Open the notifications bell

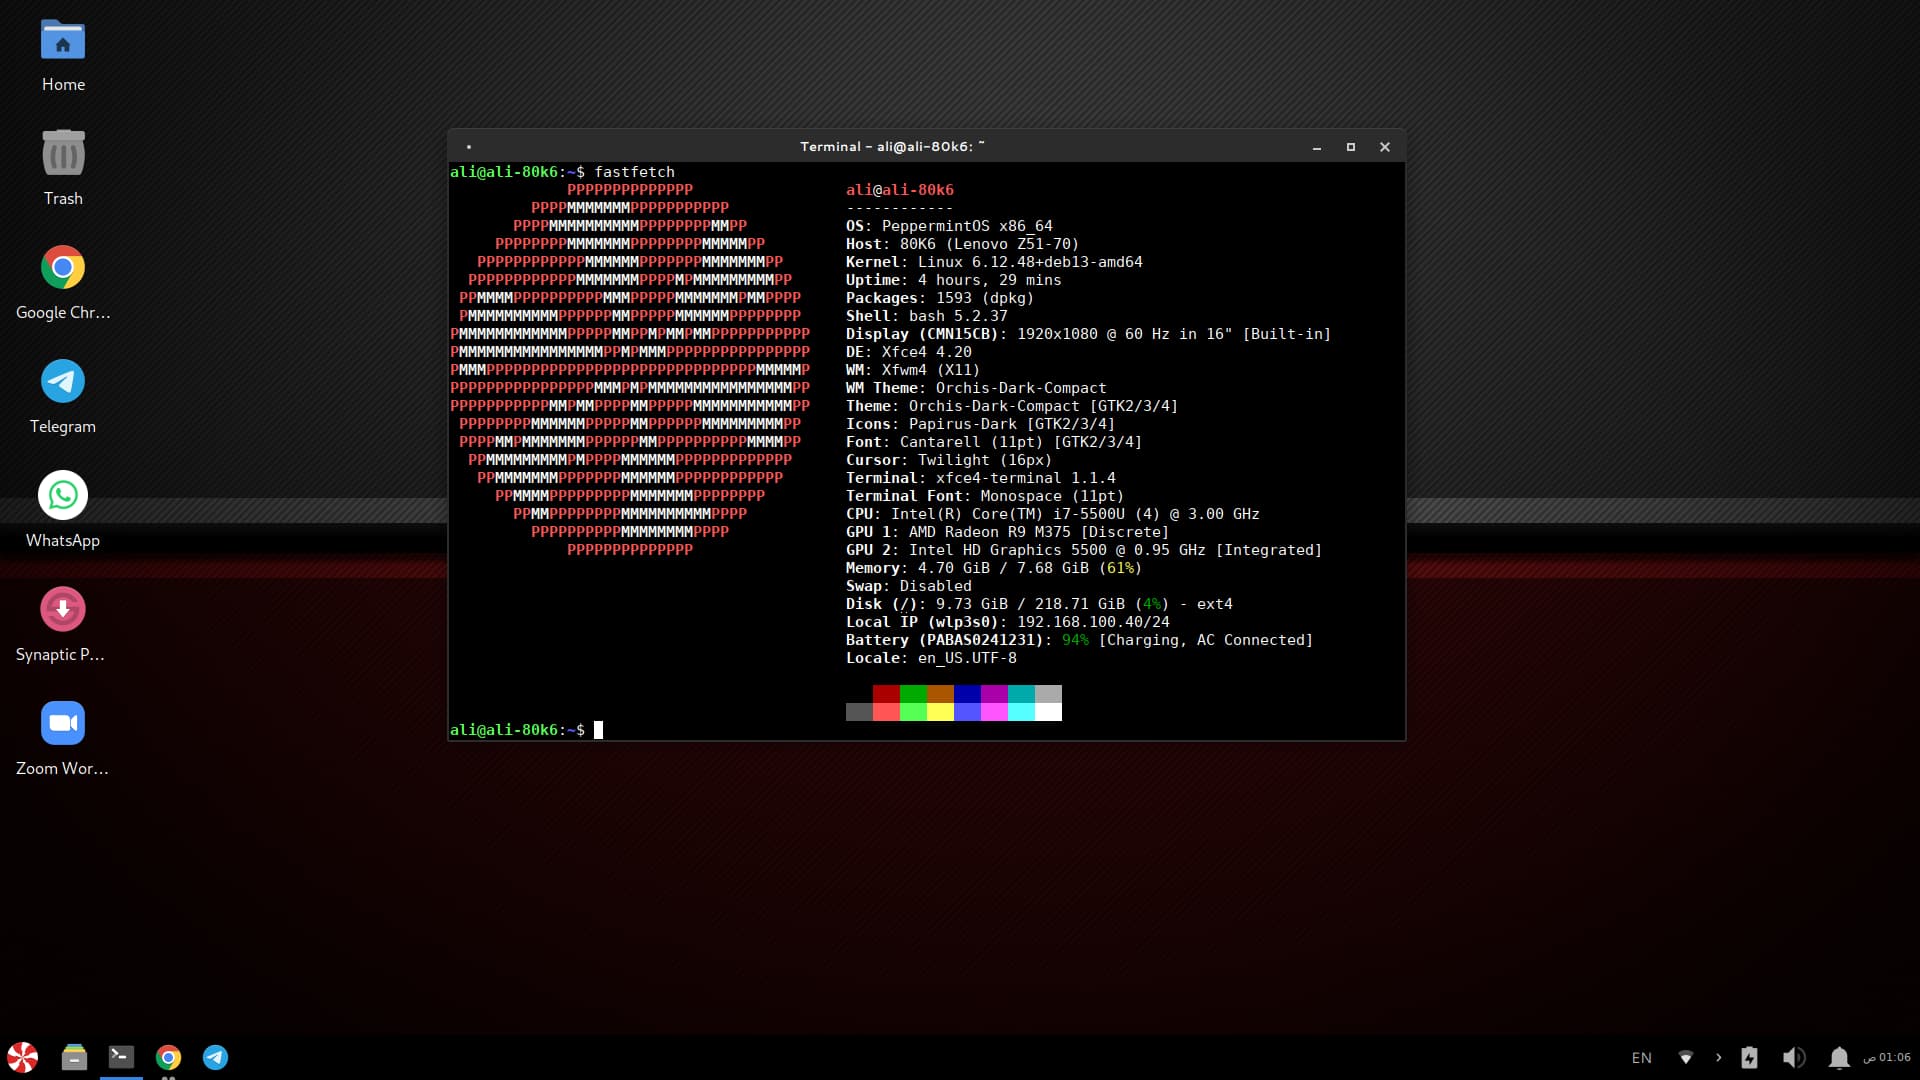[x=1838, y=1058]
